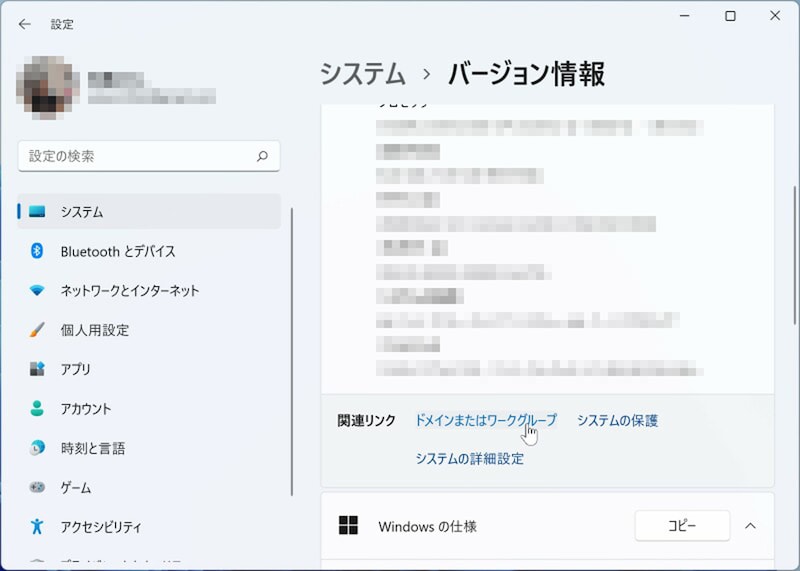
Task: Click the Apps icon in sidebar
Action: (37, 369)
